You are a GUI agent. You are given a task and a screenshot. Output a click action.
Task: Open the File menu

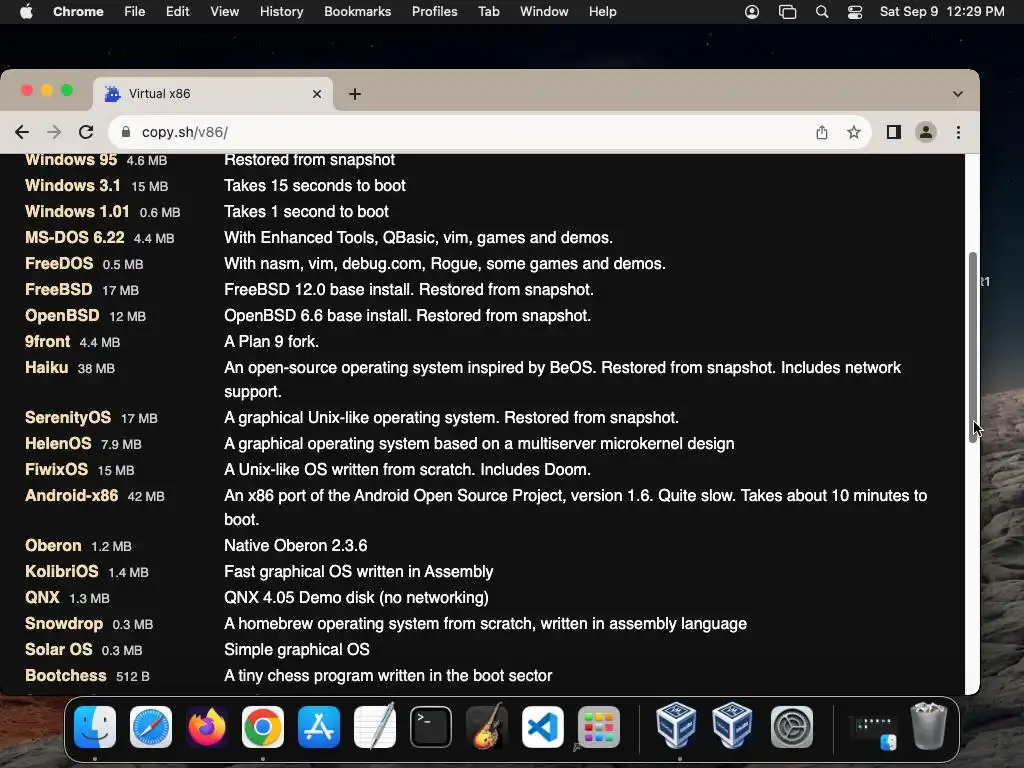point(135,12)
